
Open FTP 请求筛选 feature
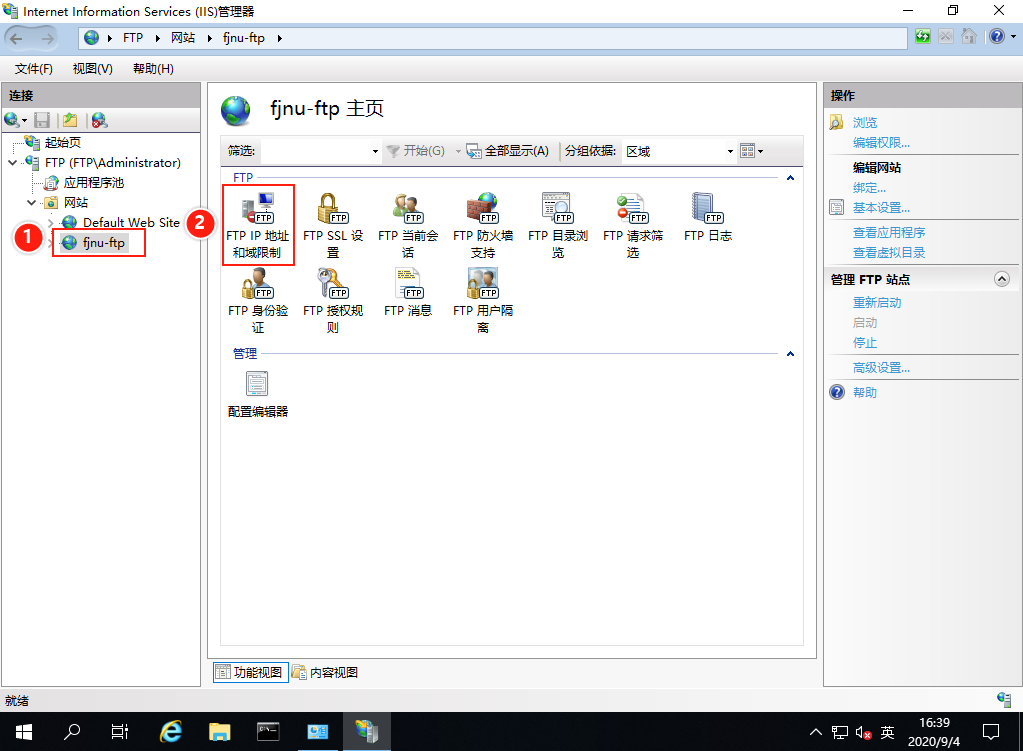[x=633, y=225]
